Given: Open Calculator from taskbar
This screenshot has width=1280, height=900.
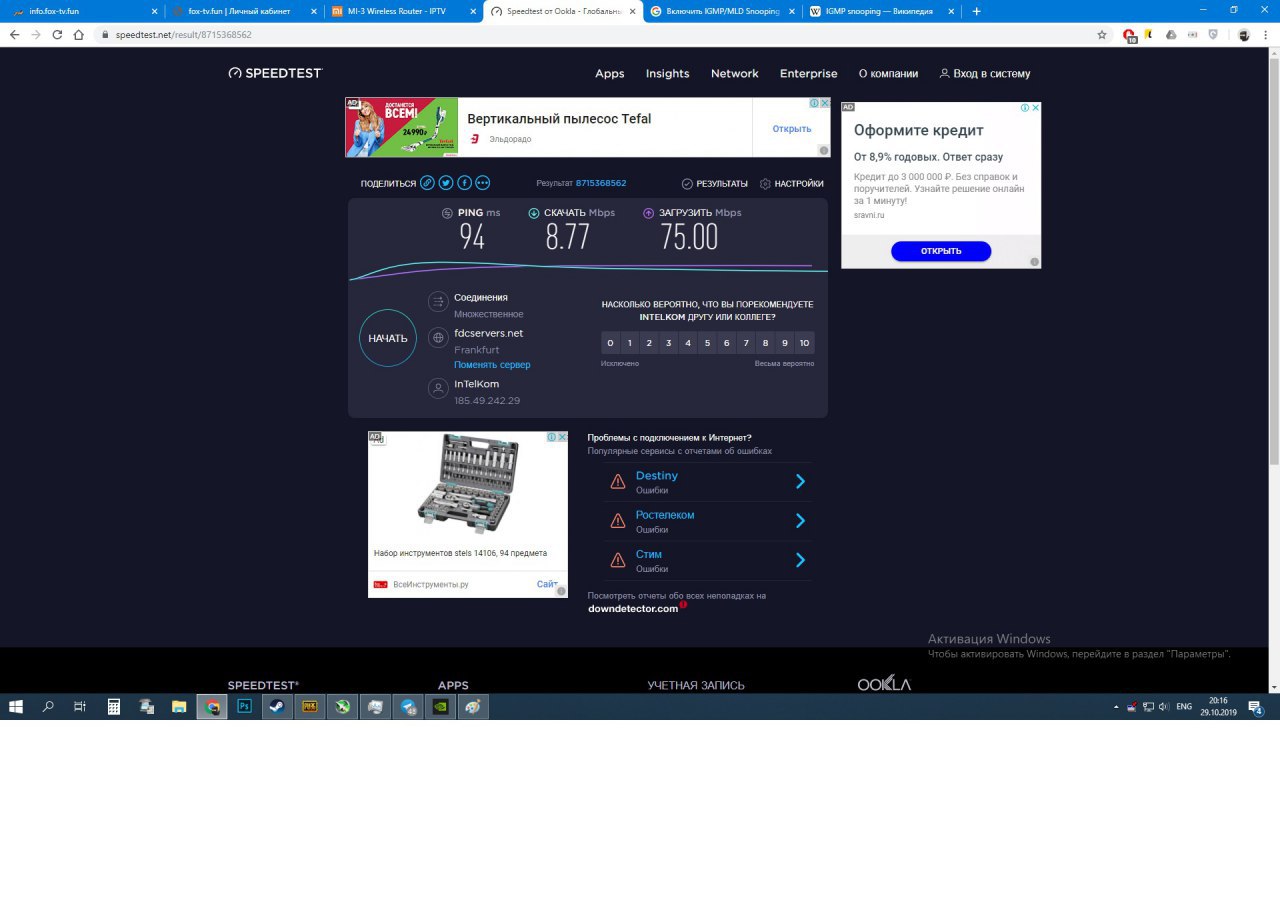Looking at the screenshot, I should (x=114, y=706).
